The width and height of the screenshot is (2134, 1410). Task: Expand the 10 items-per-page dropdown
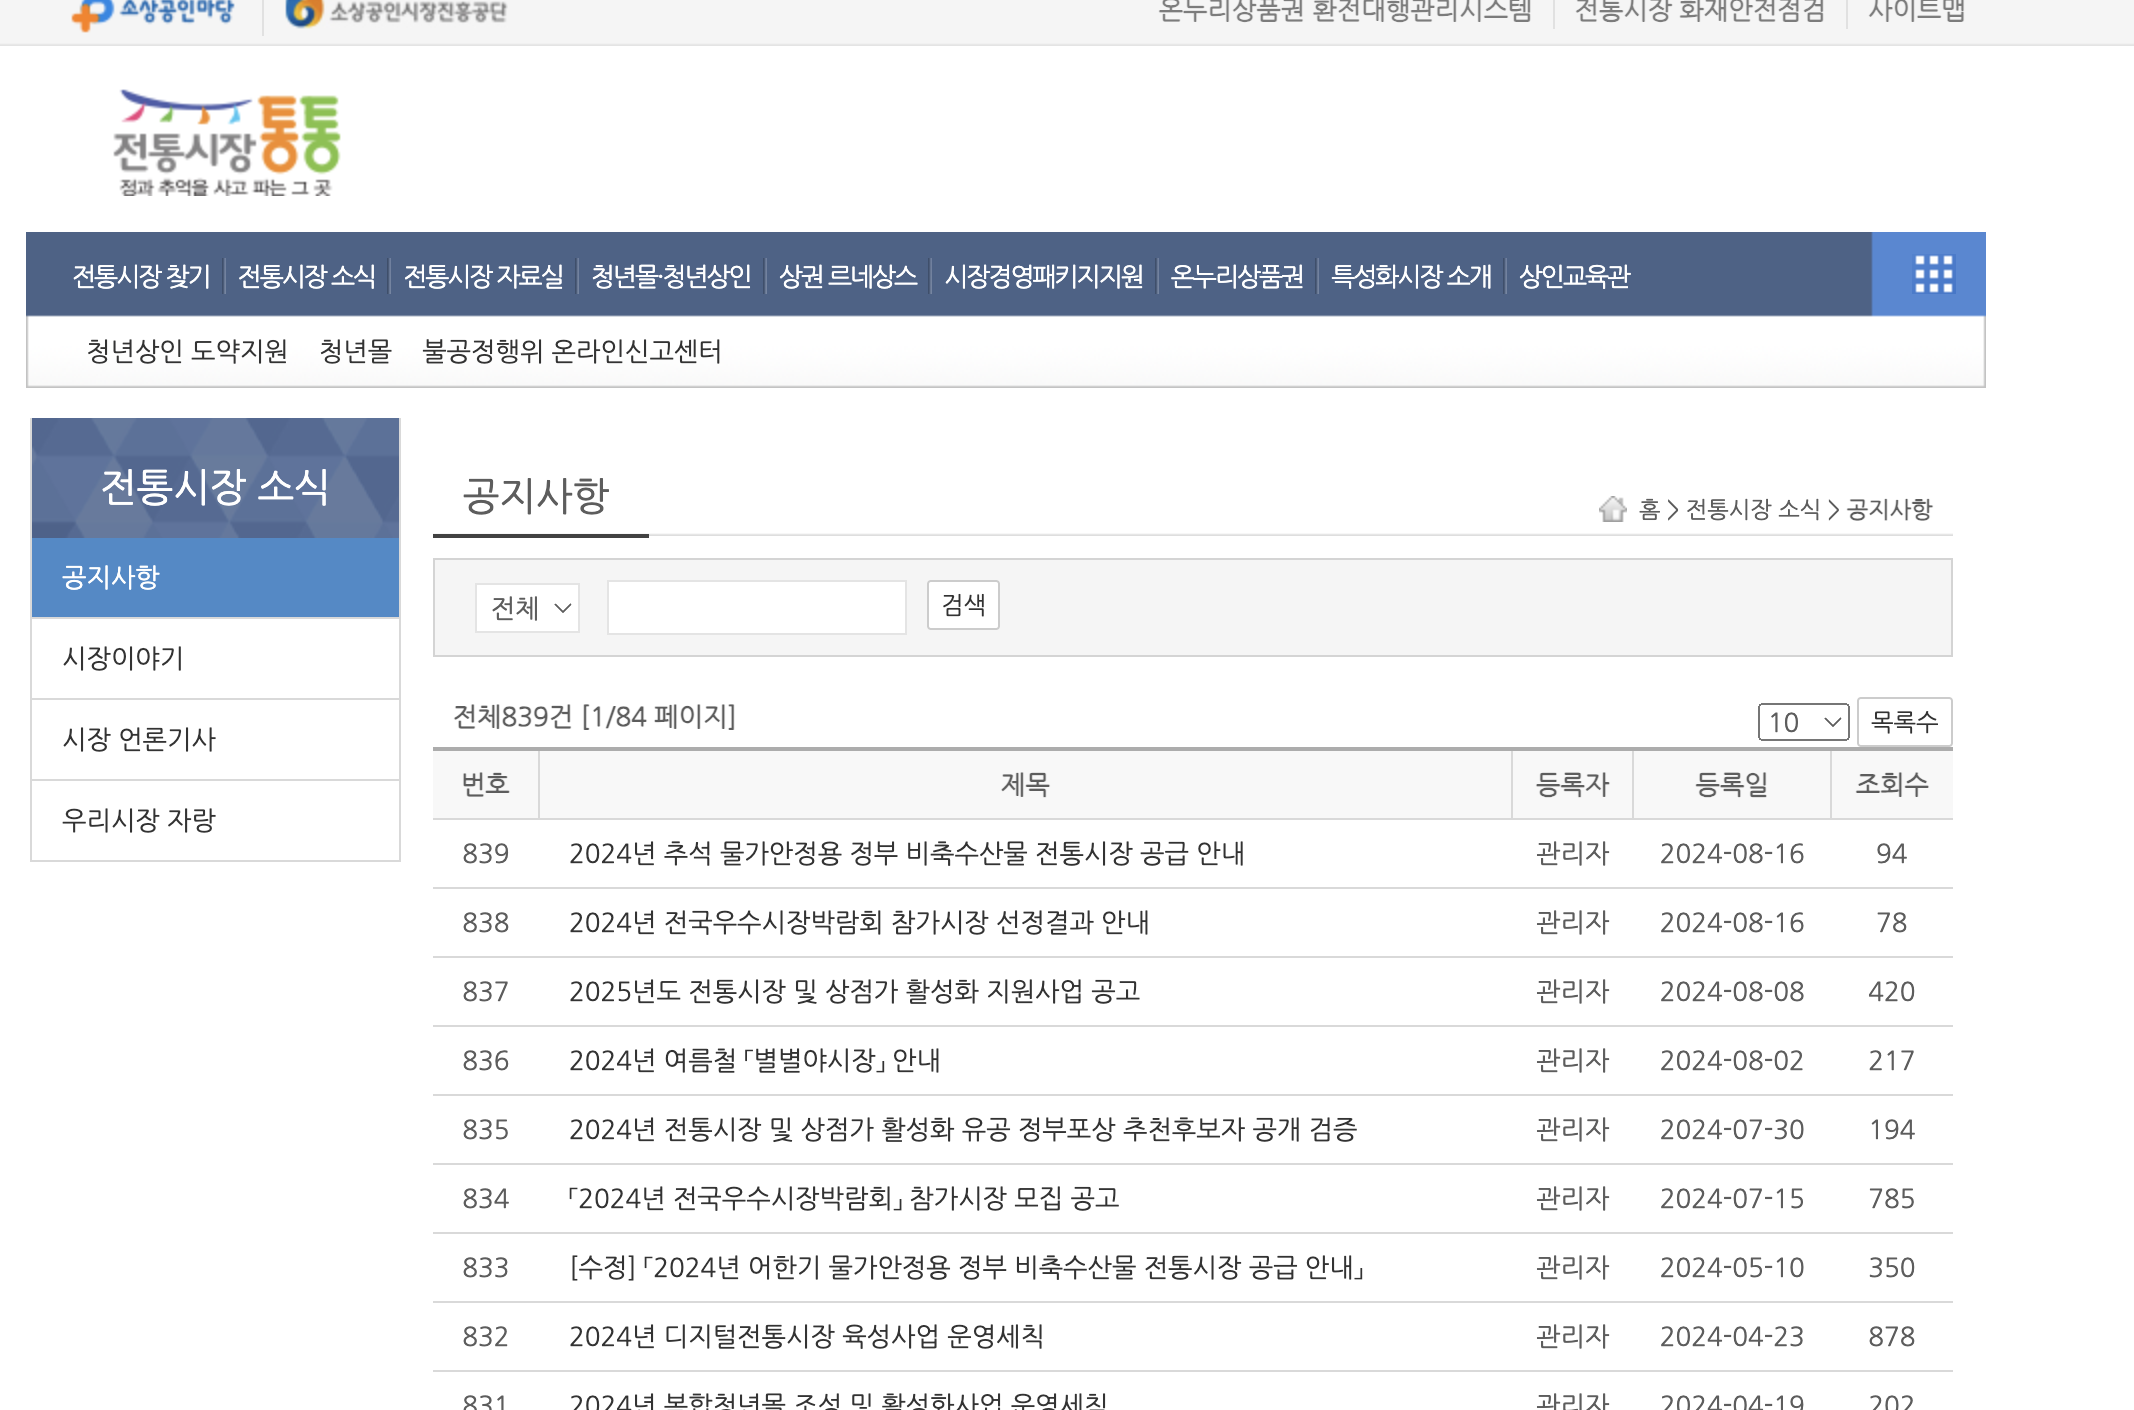1802,722
